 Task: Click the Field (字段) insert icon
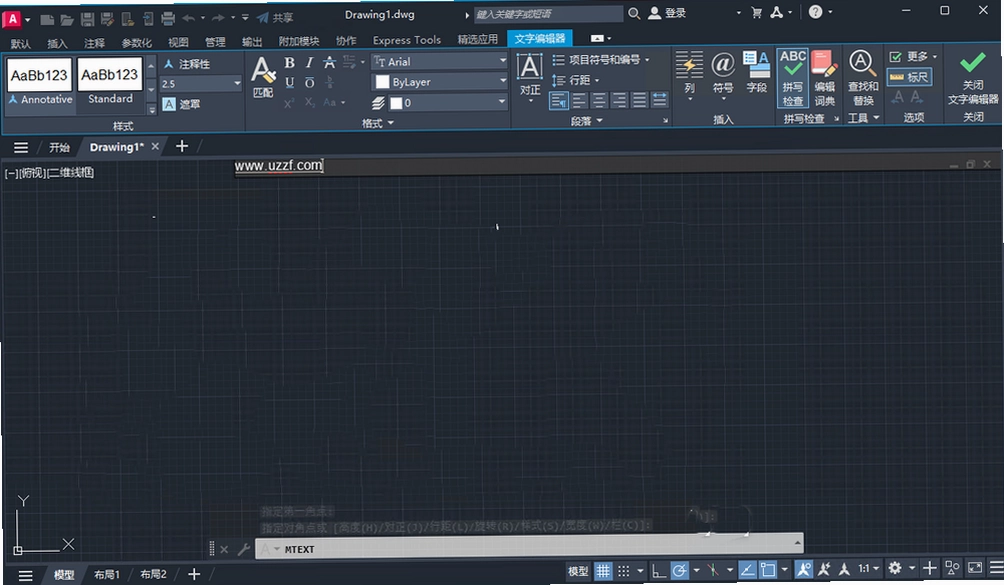756,72
